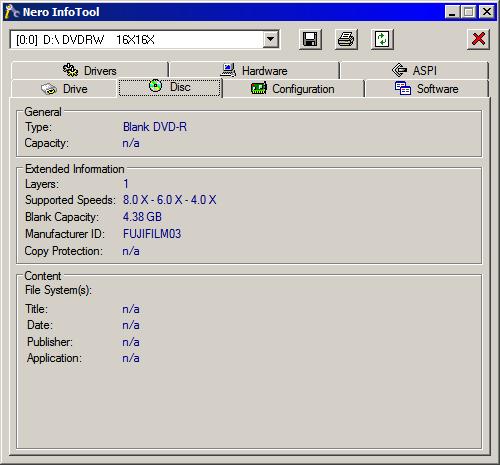The image size is (500, 465).
Task: Click the printer icon
Action: (346, 40)
